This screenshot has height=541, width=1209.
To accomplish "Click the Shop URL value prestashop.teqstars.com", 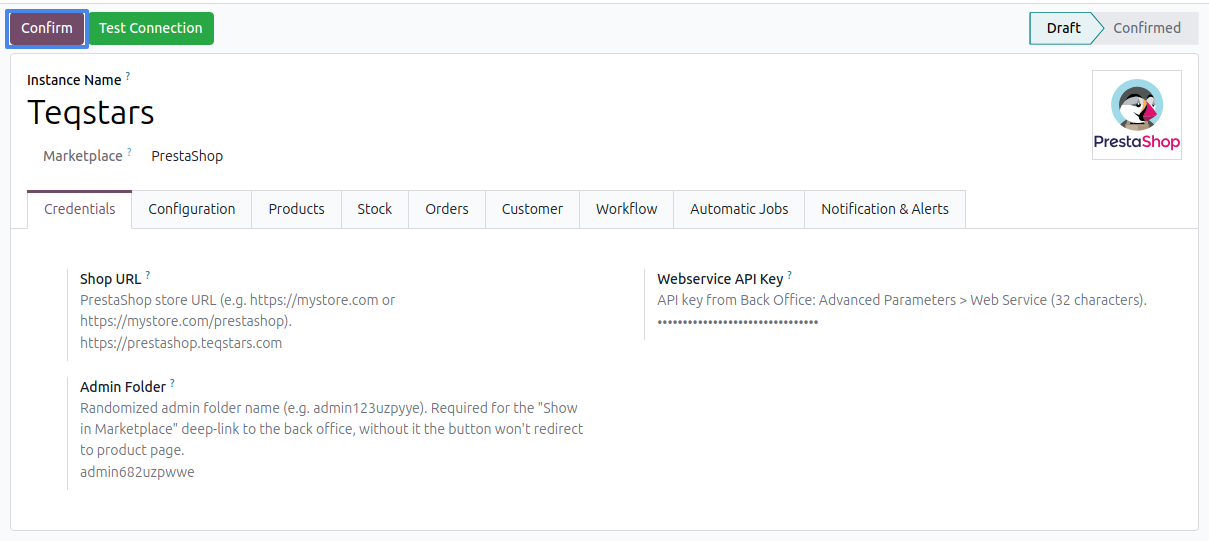I will pos(181,343).
